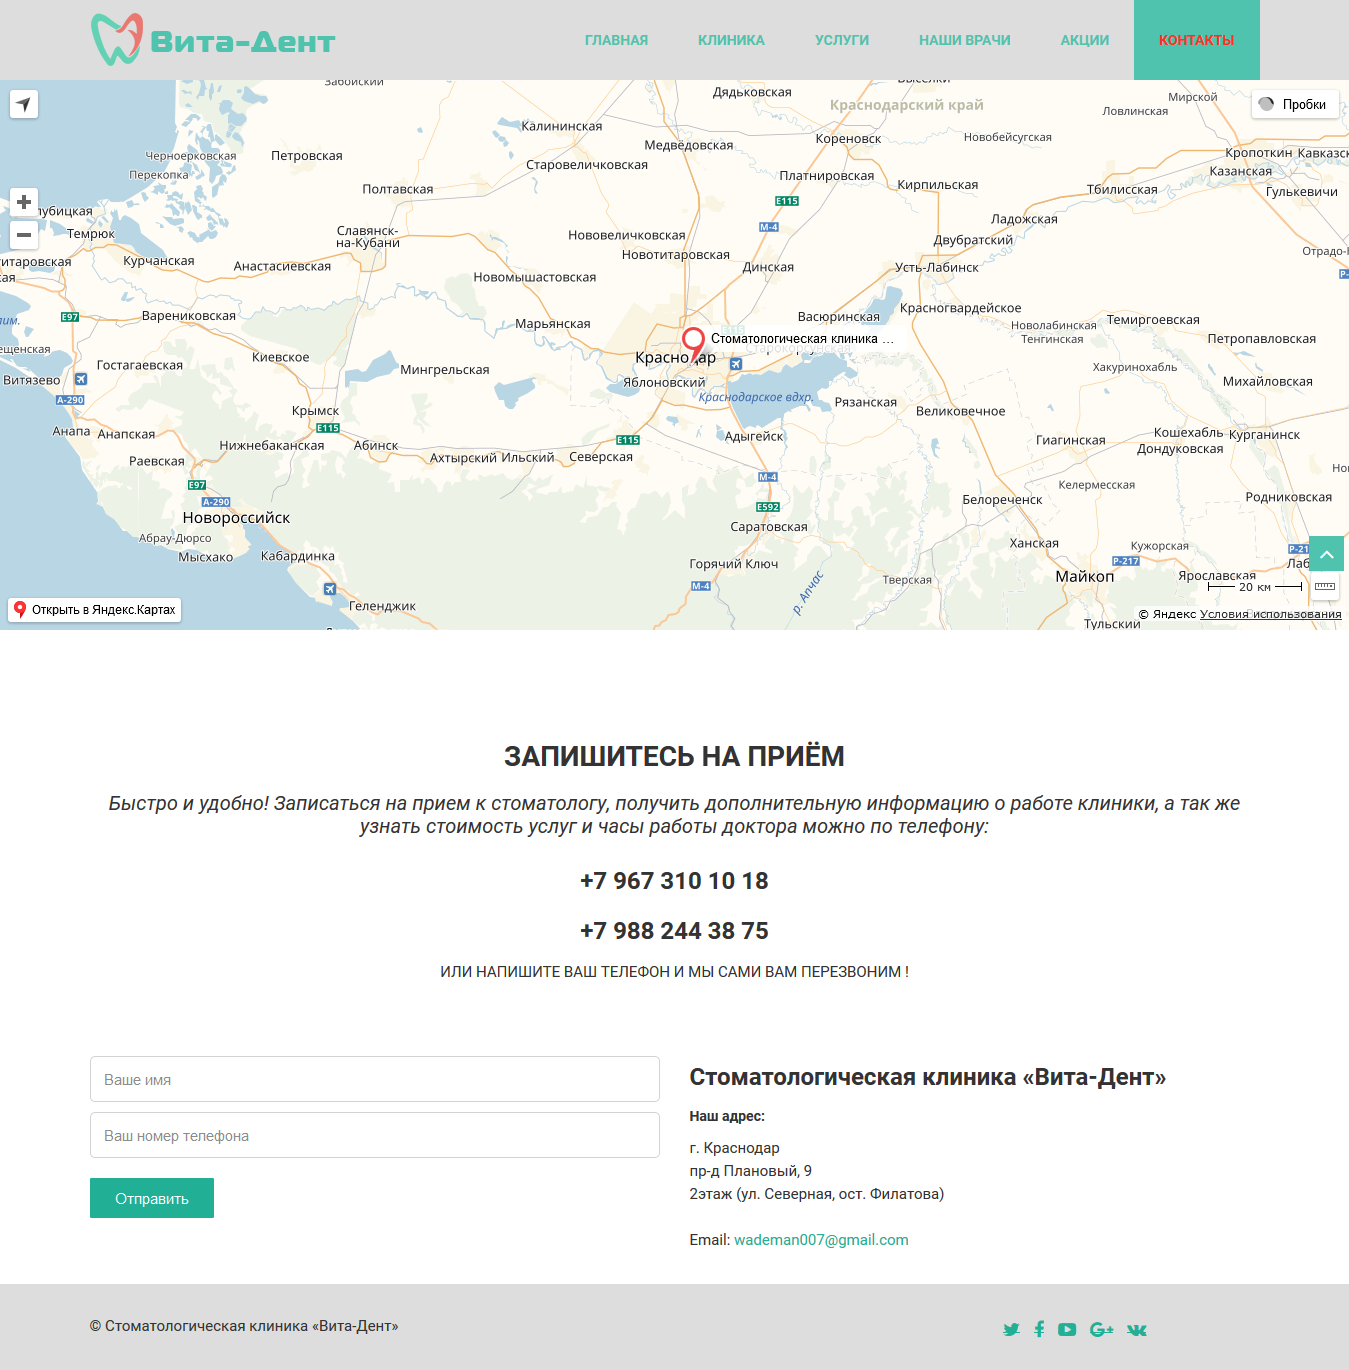Click the Геленджик label on the map

click(x=382, y=606)
